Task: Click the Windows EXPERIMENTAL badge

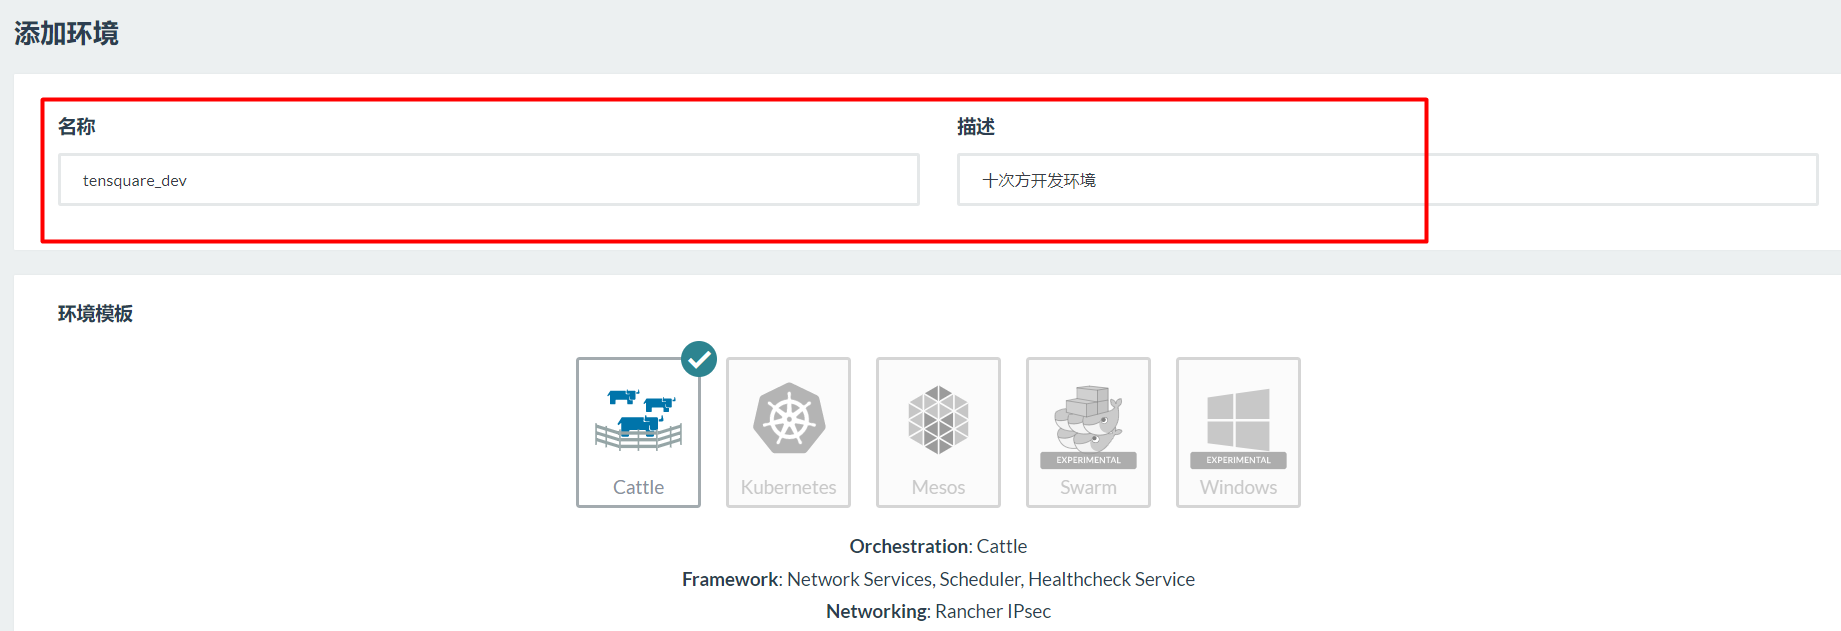Action: [1238, 460]
